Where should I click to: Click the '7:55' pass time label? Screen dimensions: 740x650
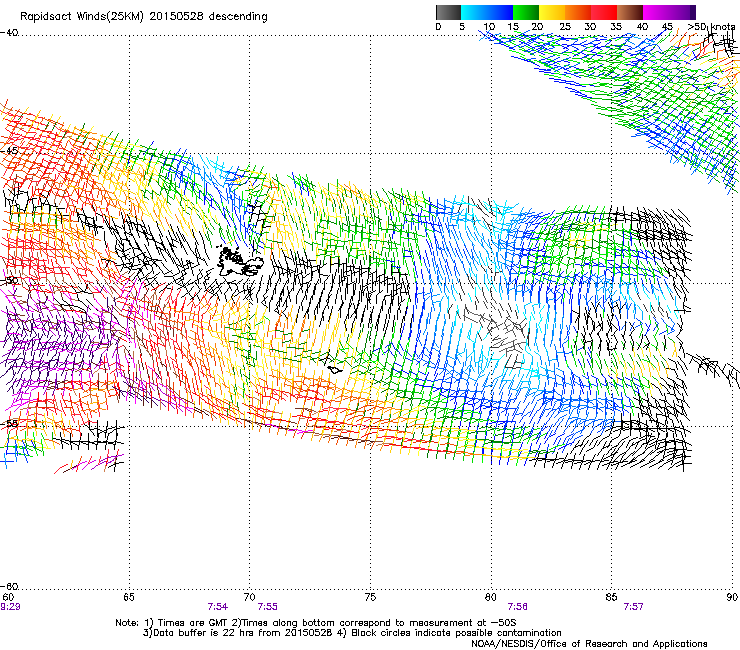tap(268, 607)
